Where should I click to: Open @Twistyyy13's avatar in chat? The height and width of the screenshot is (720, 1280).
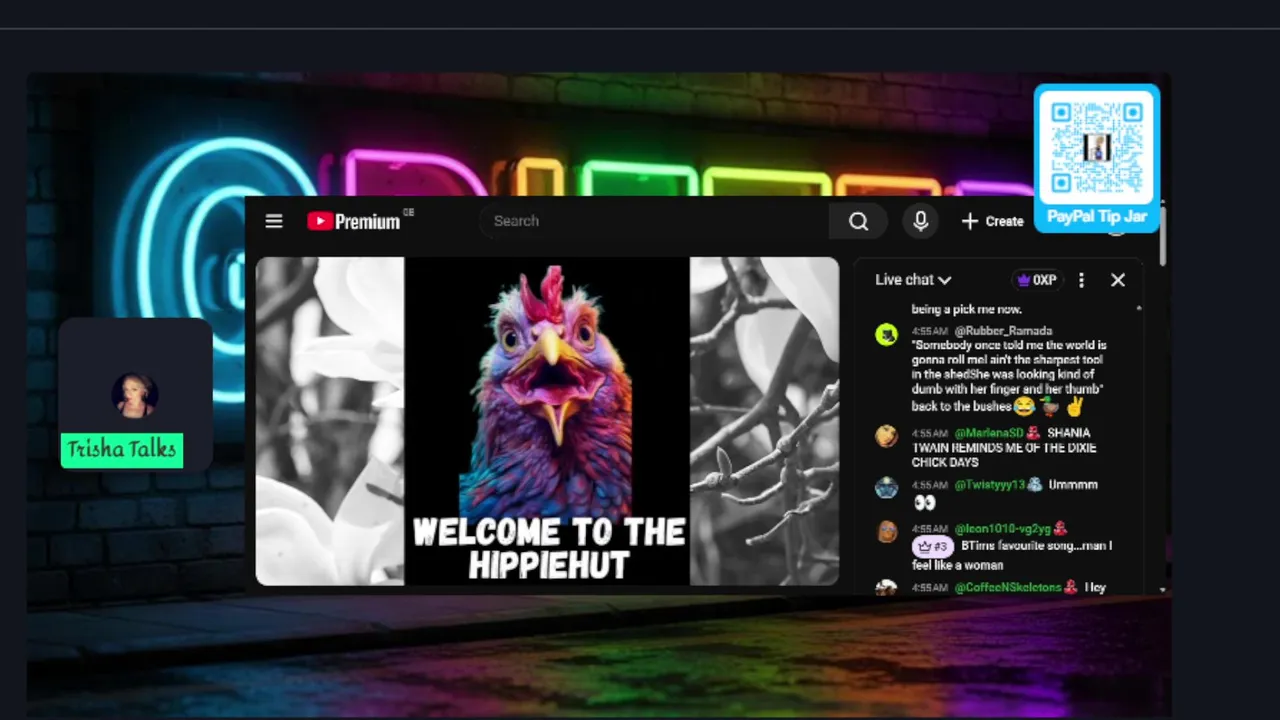point(887,488)
